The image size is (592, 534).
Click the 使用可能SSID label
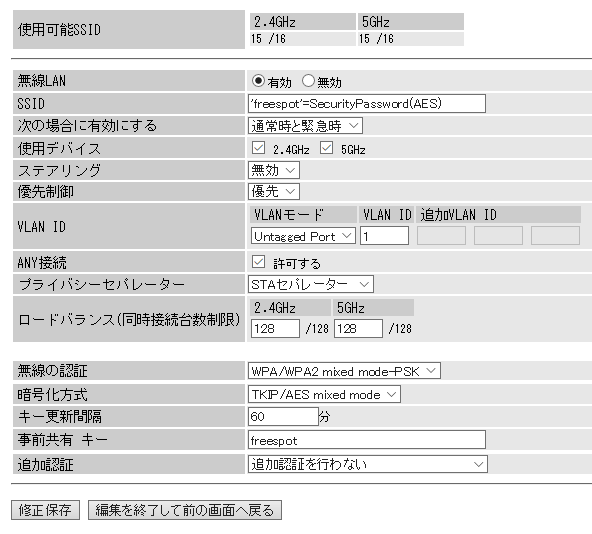click(x=59, y=30)
